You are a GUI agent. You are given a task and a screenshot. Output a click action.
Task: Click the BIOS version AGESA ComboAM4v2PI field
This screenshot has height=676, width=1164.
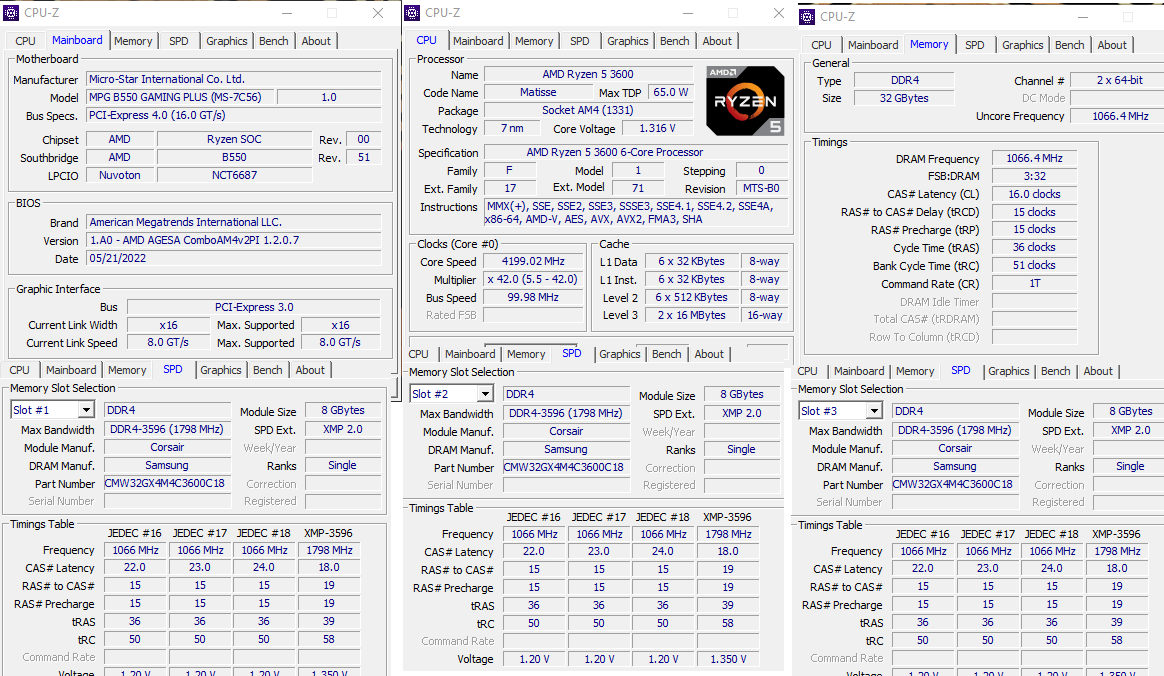tap(234, 240)
